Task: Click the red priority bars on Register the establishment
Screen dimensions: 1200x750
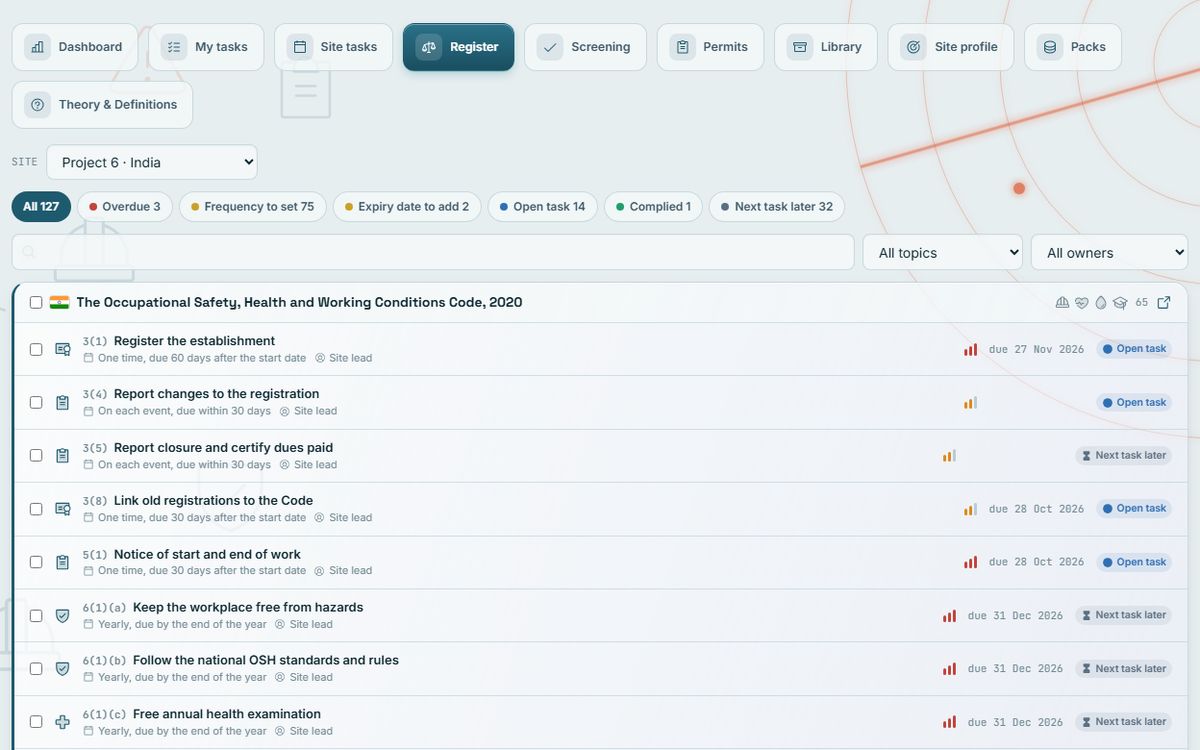Action: pos(971,349)
